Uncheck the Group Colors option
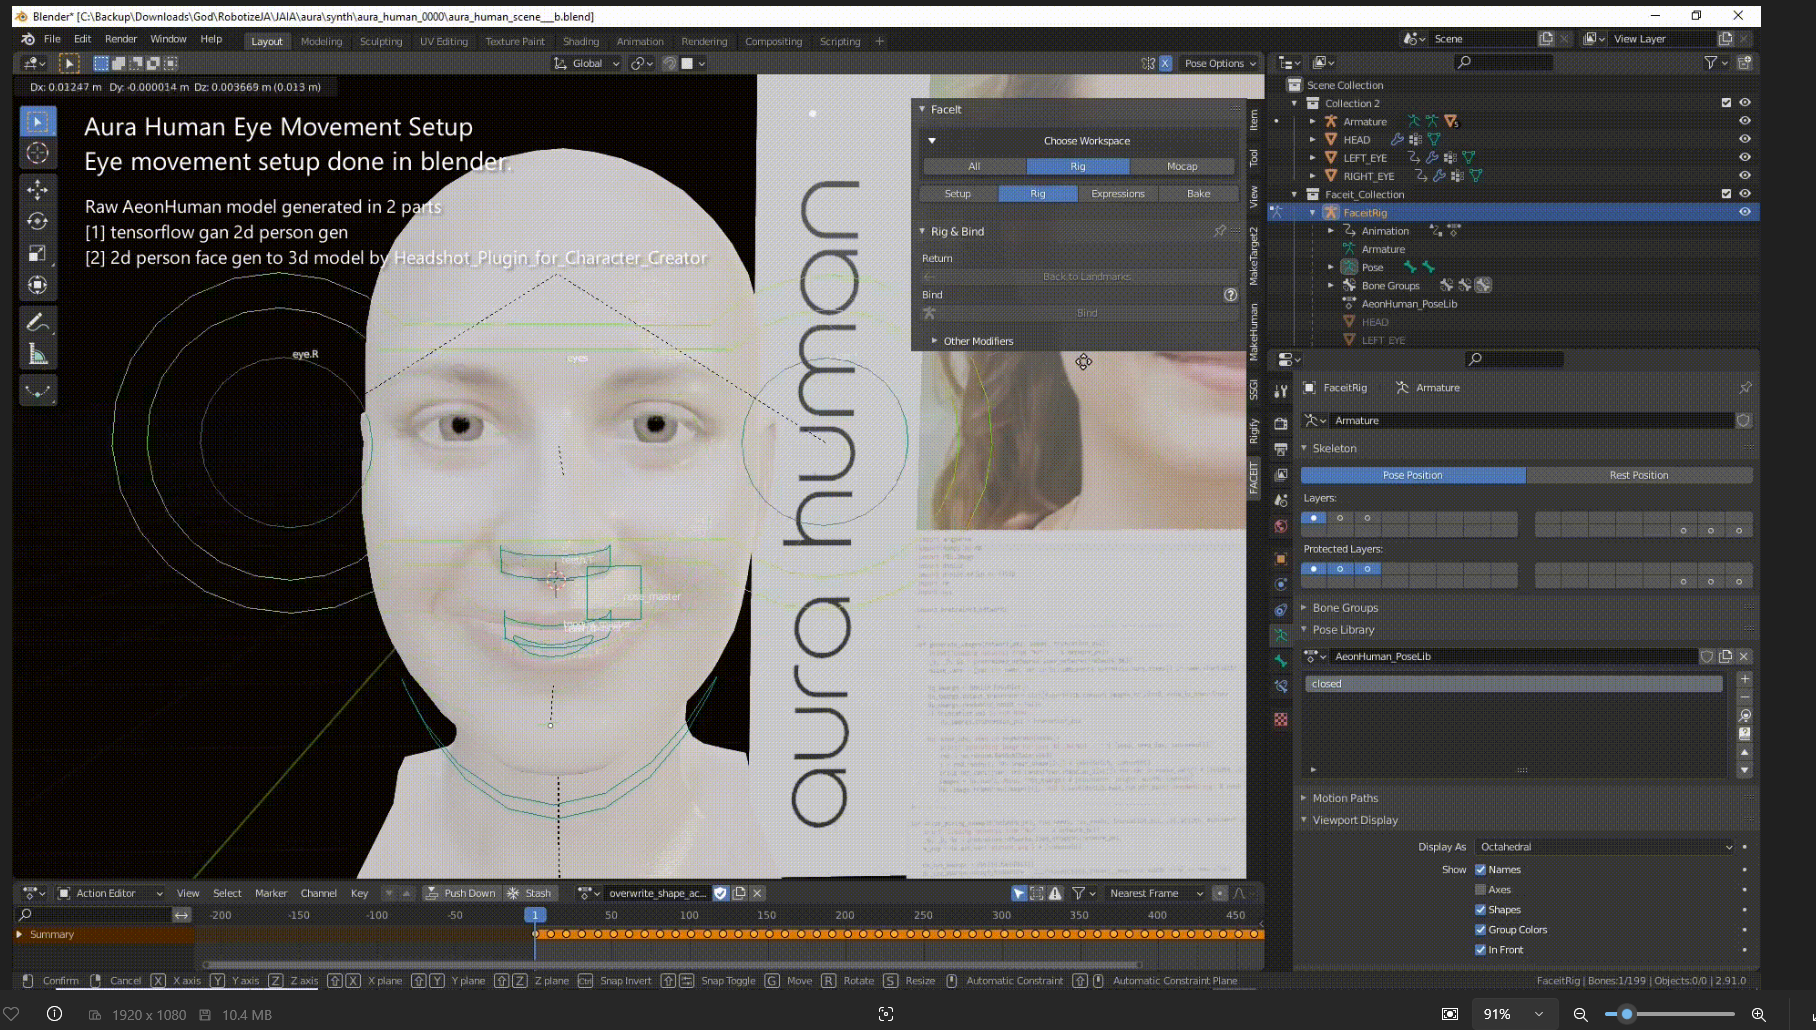Screen dimensions: 1816x1030 (1481, 929)
